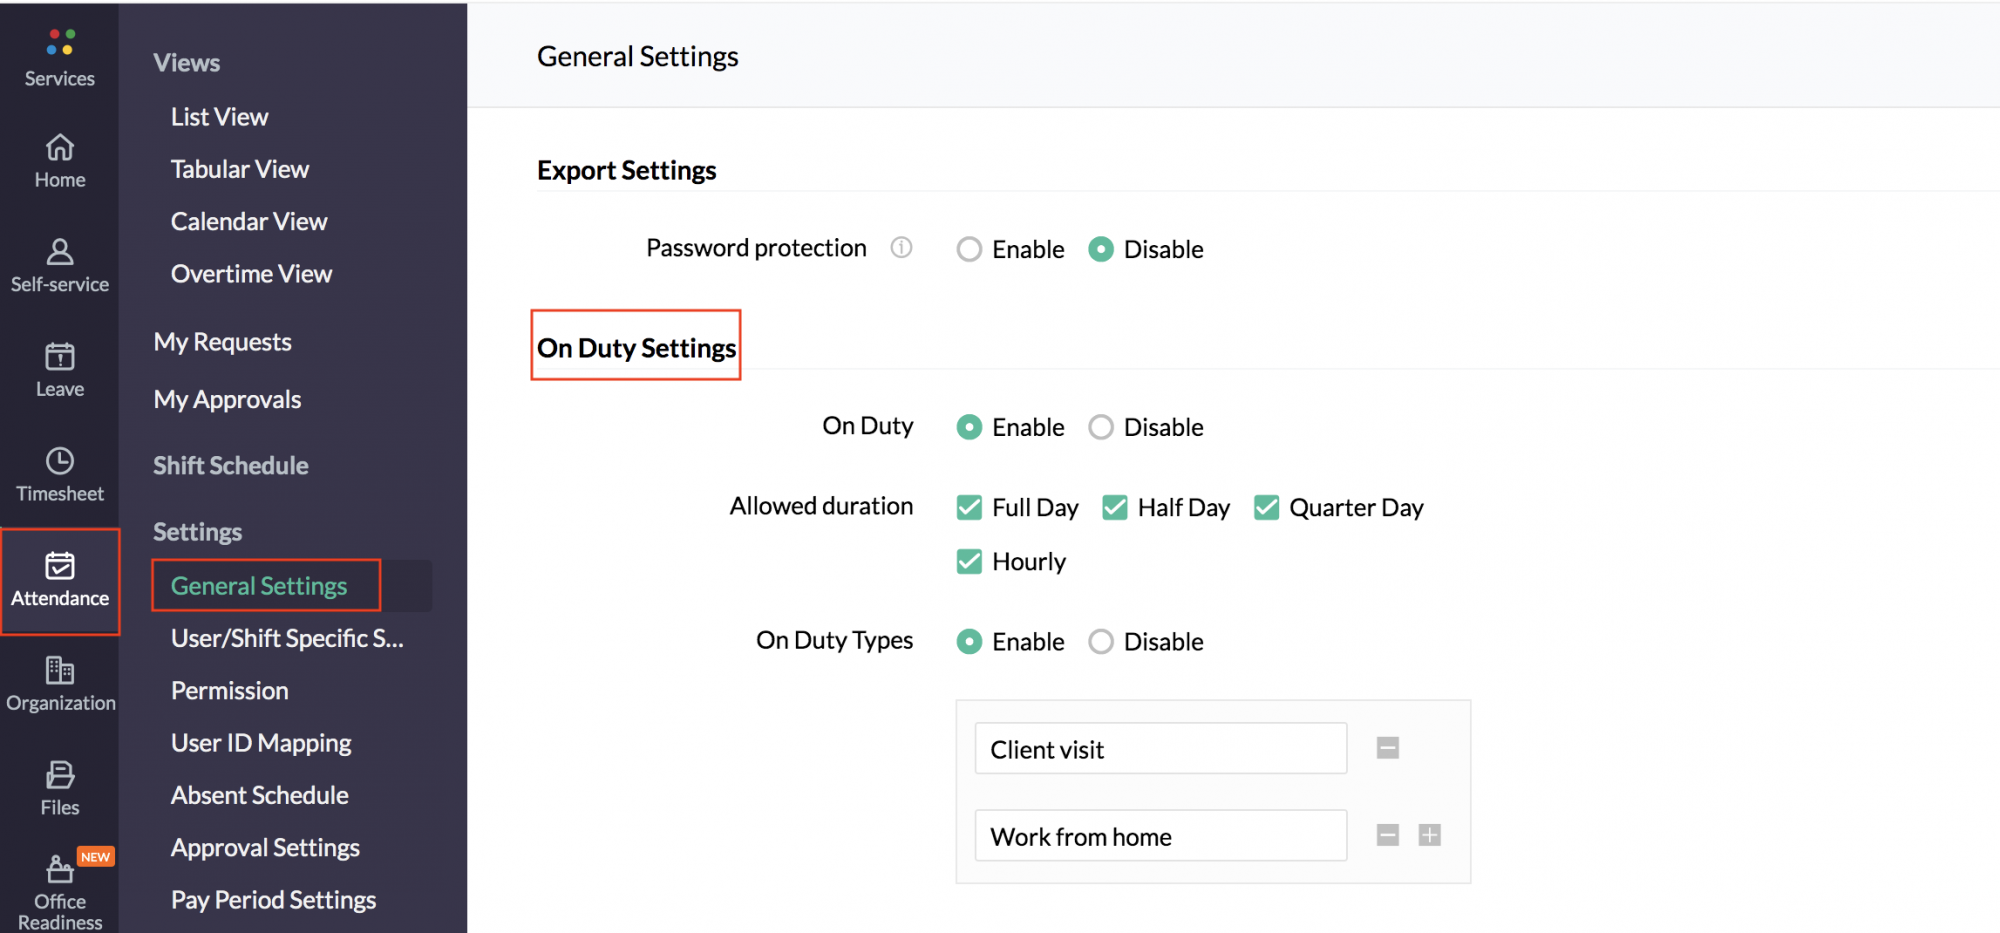2000x933 pixels.
Task: Select Disable for On Duty Types
Action: [1101, 642]
